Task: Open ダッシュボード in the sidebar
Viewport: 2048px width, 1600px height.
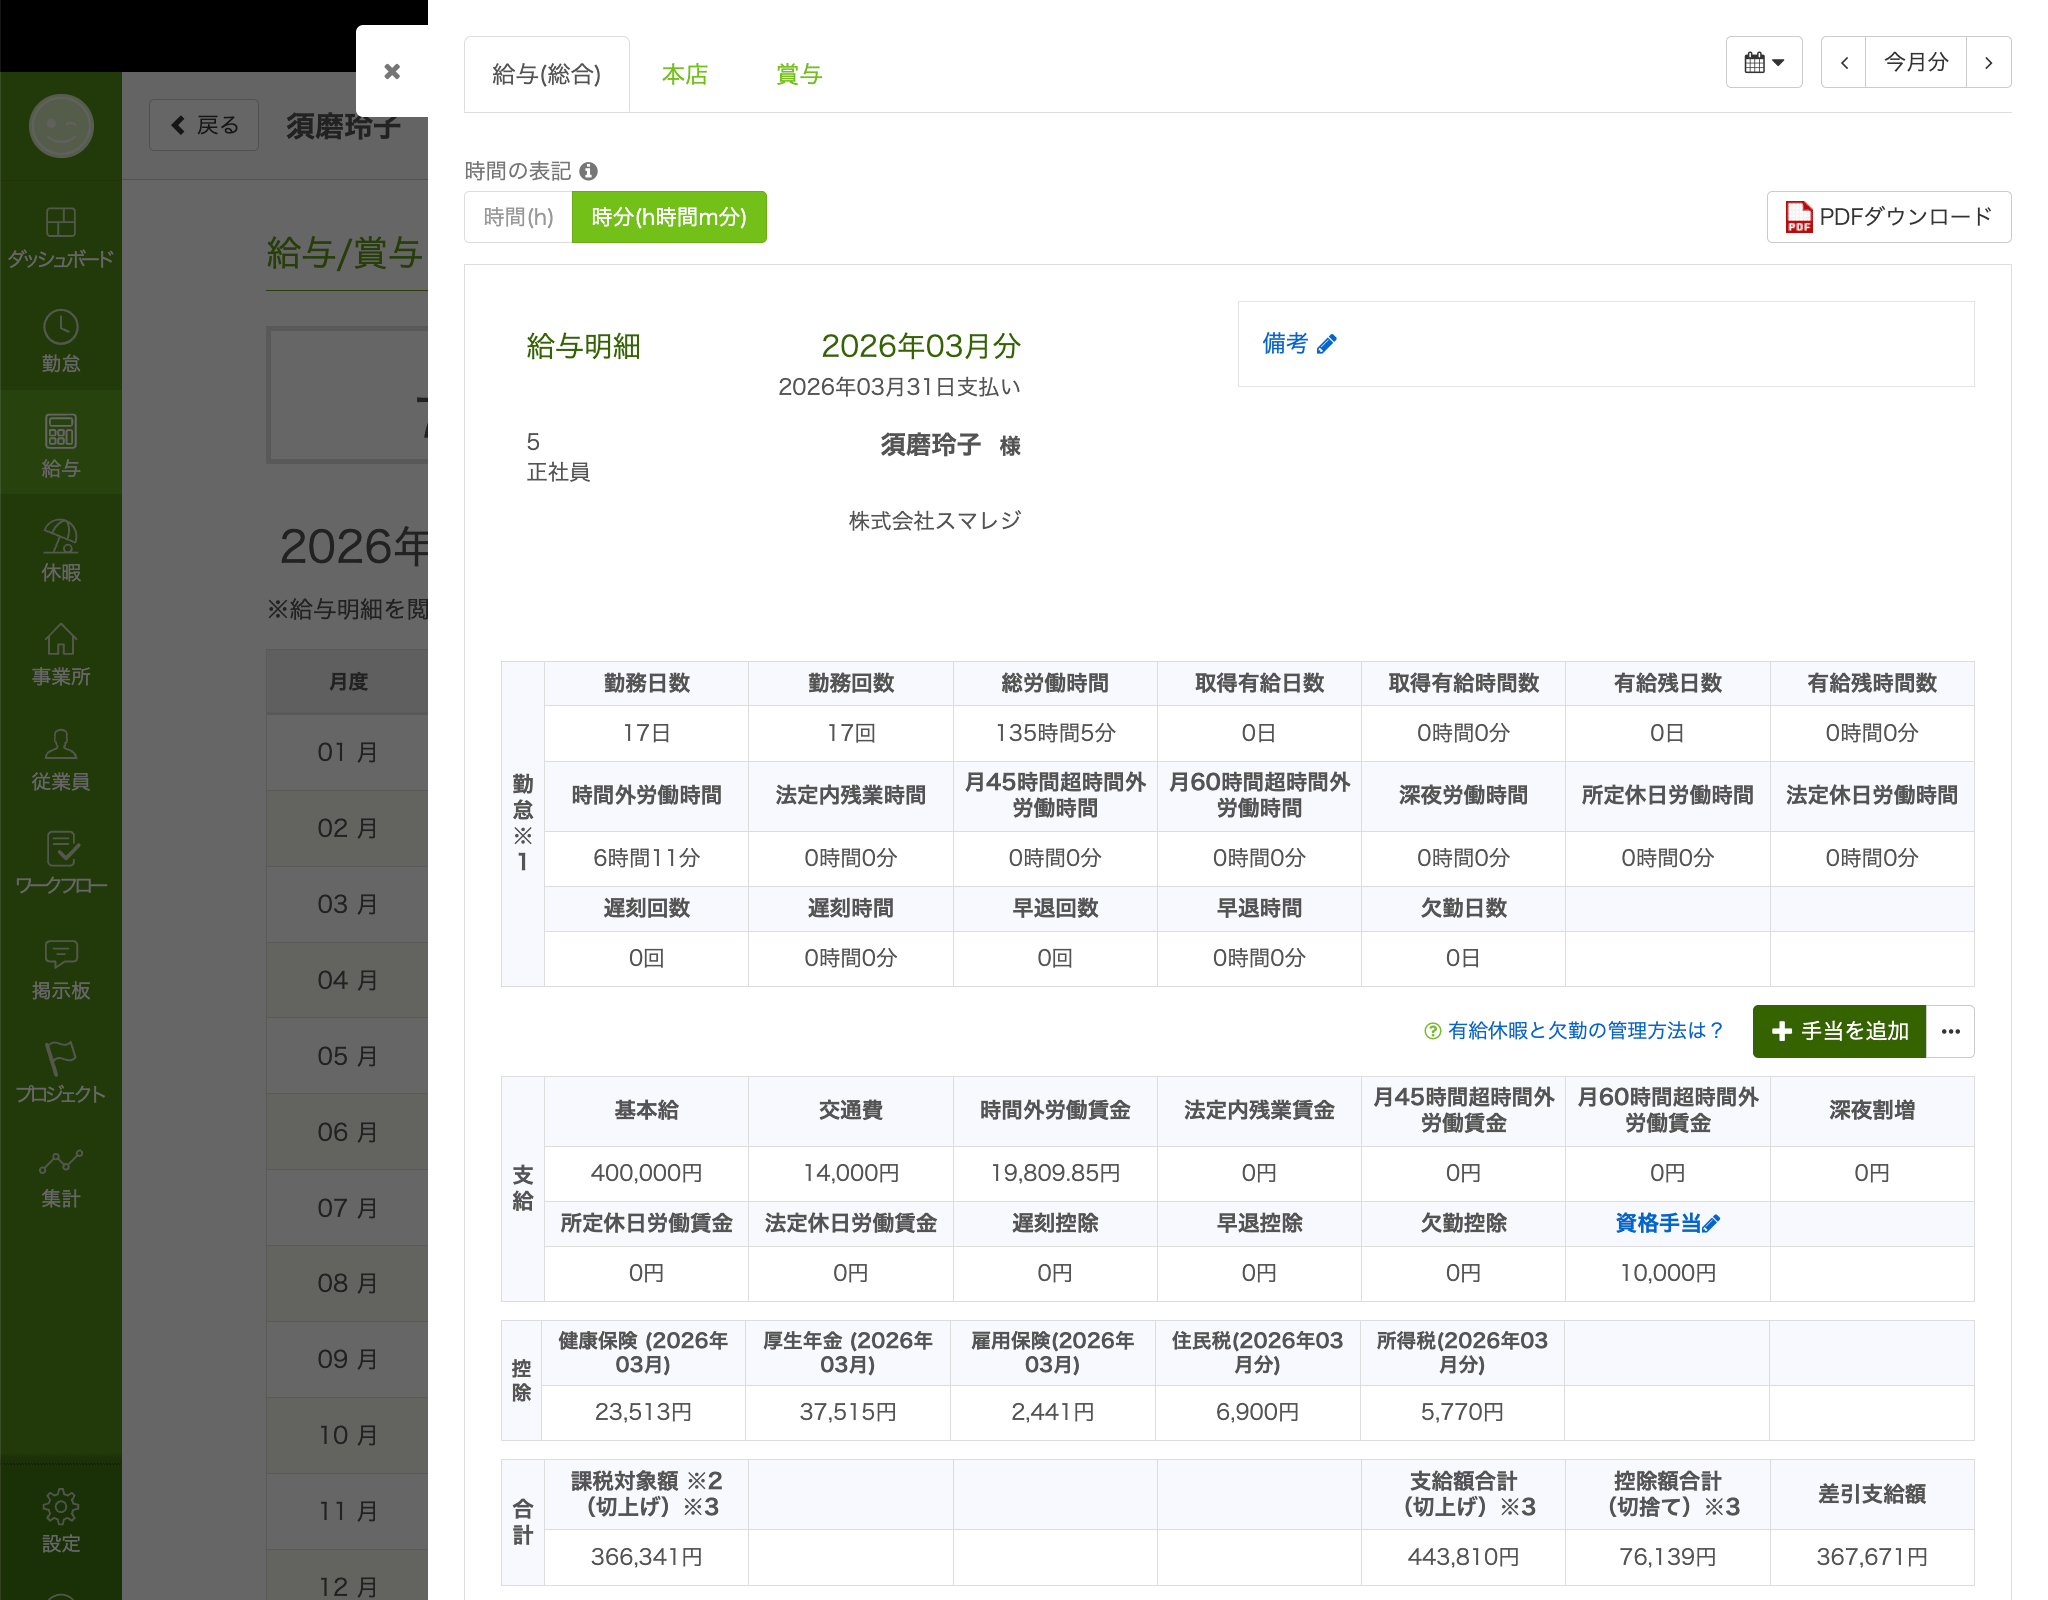Action: (x=61, y=237)
